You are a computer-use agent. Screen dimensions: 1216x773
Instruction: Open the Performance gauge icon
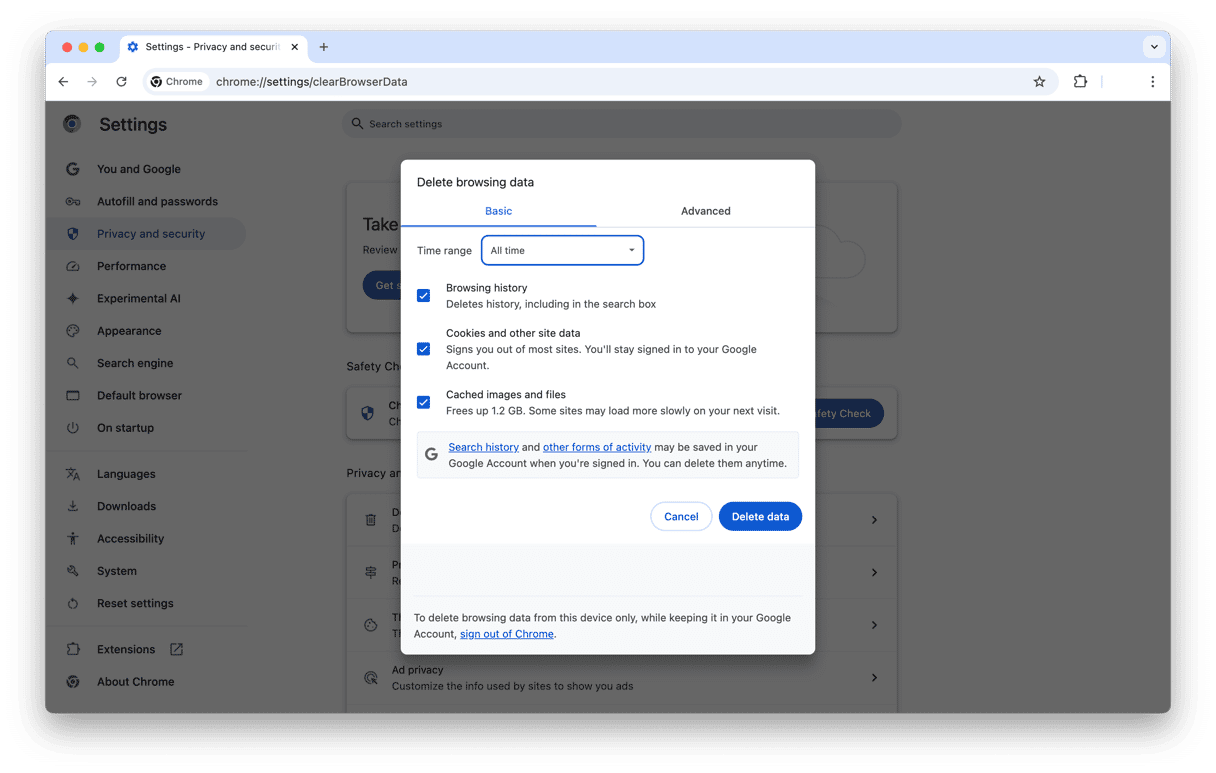73,266
